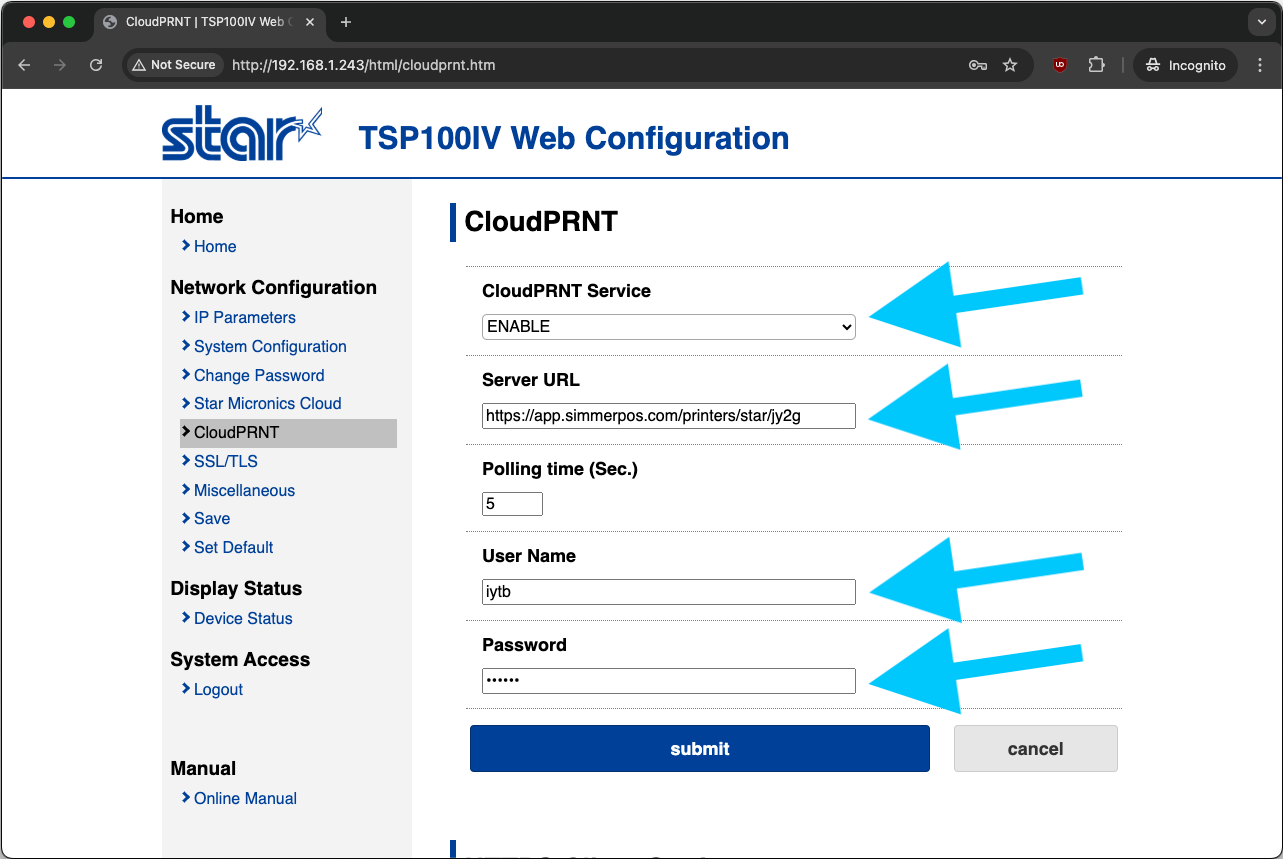Click the Incognito profile indicator

coord(1185,65)
